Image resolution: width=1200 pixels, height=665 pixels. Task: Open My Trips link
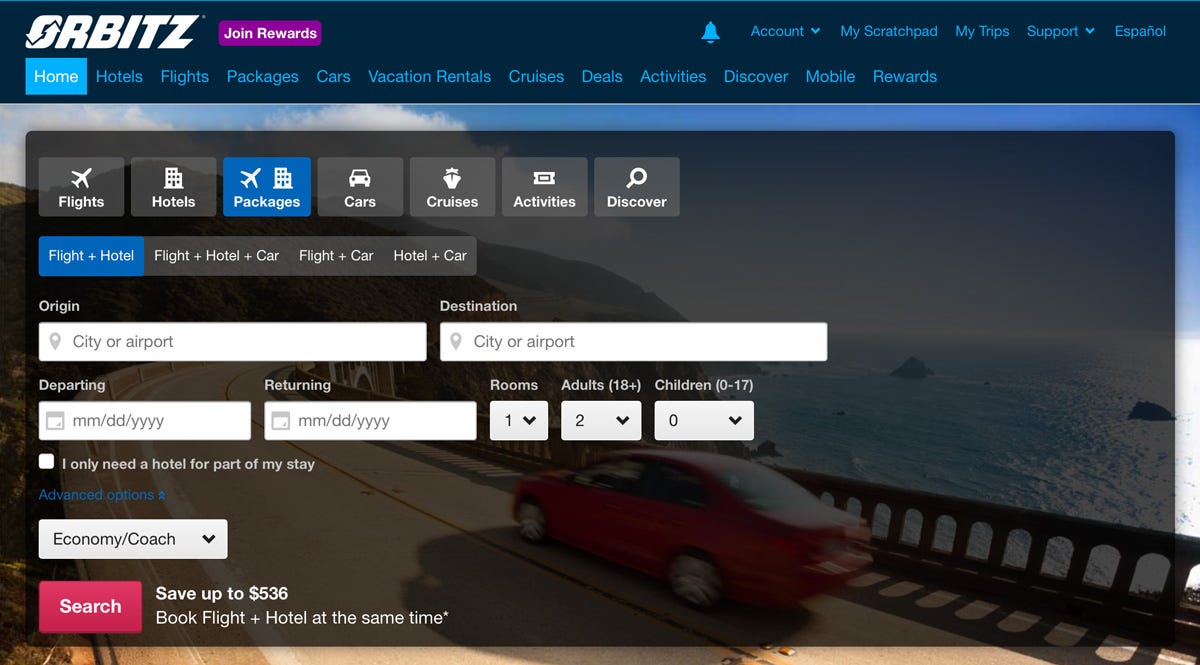[x=982, y=31]
